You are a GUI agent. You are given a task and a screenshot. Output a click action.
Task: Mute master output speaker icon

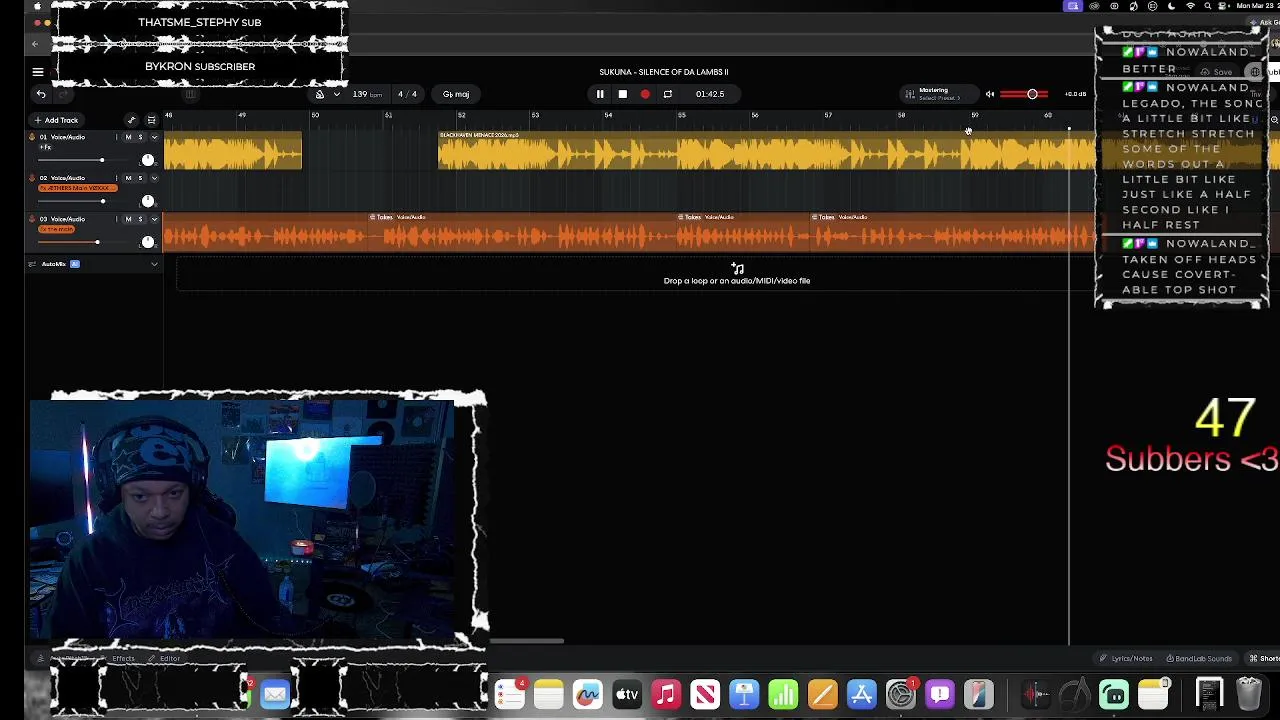tap(990, 94)
